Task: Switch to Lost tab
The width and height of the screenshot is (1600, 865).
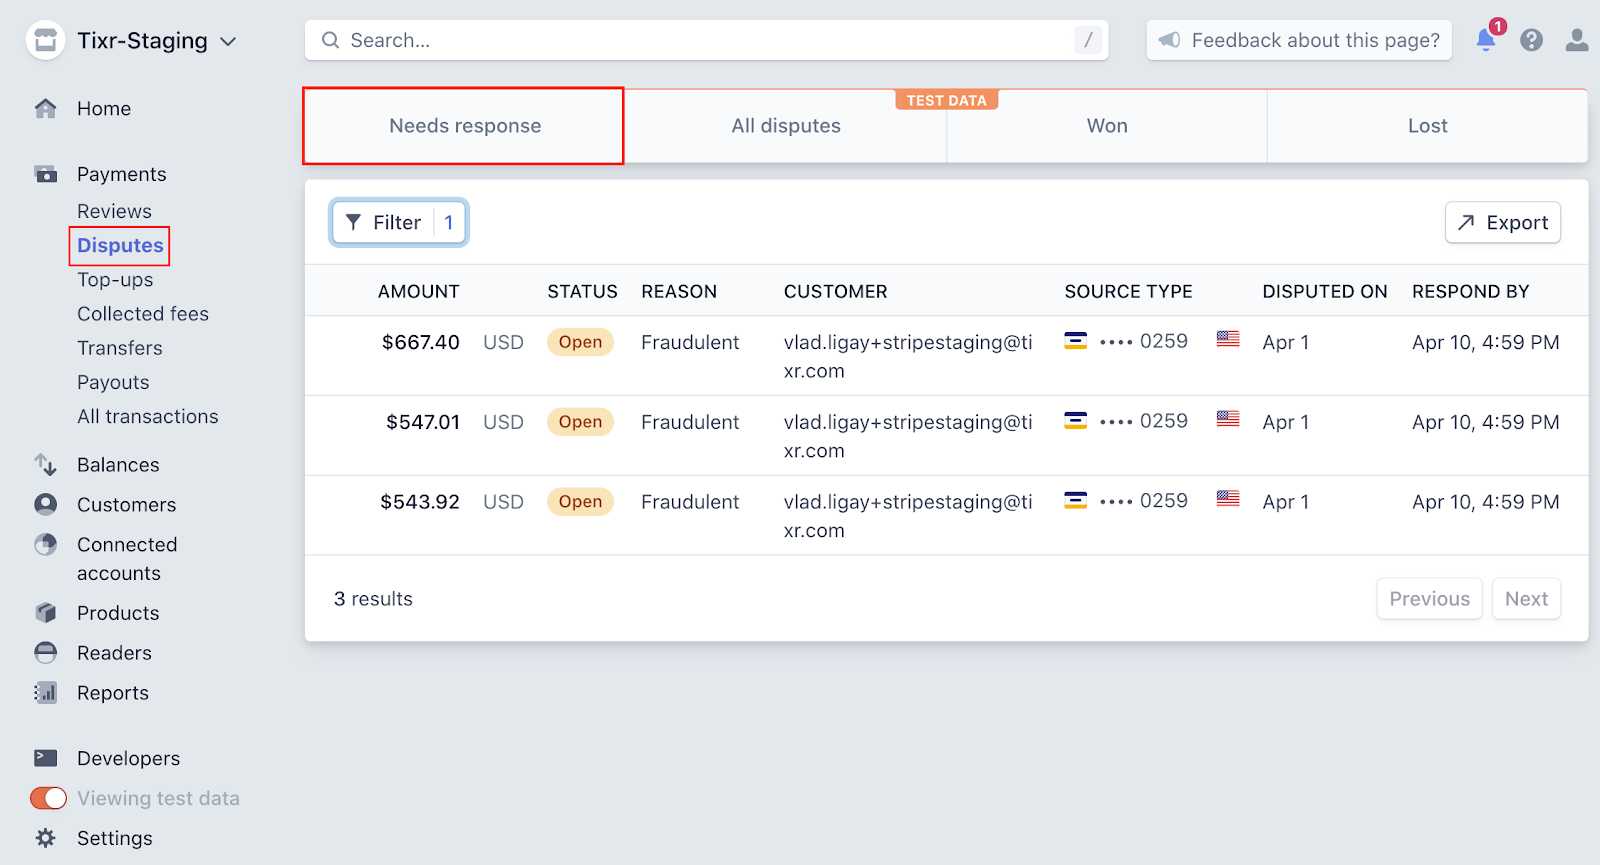Action: (x=1428, y=126)
